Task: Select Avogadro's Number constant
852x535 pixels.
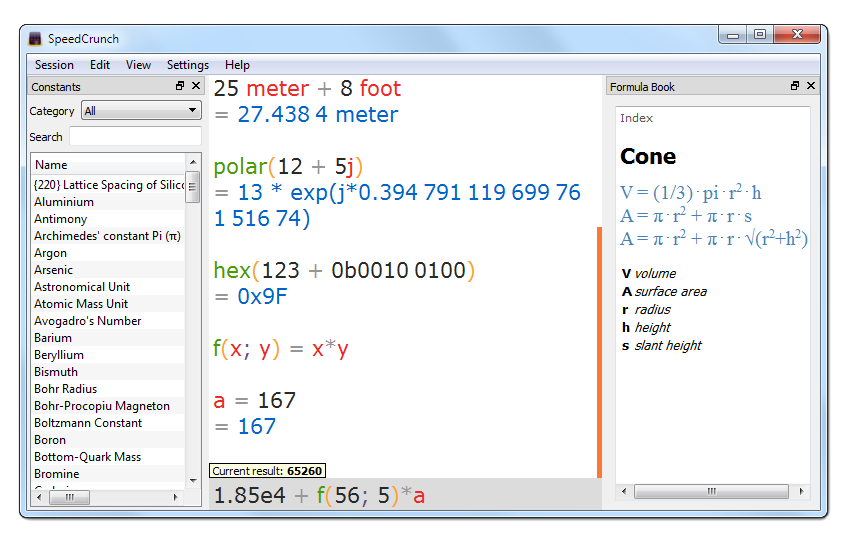Action: tap(88, 321)
